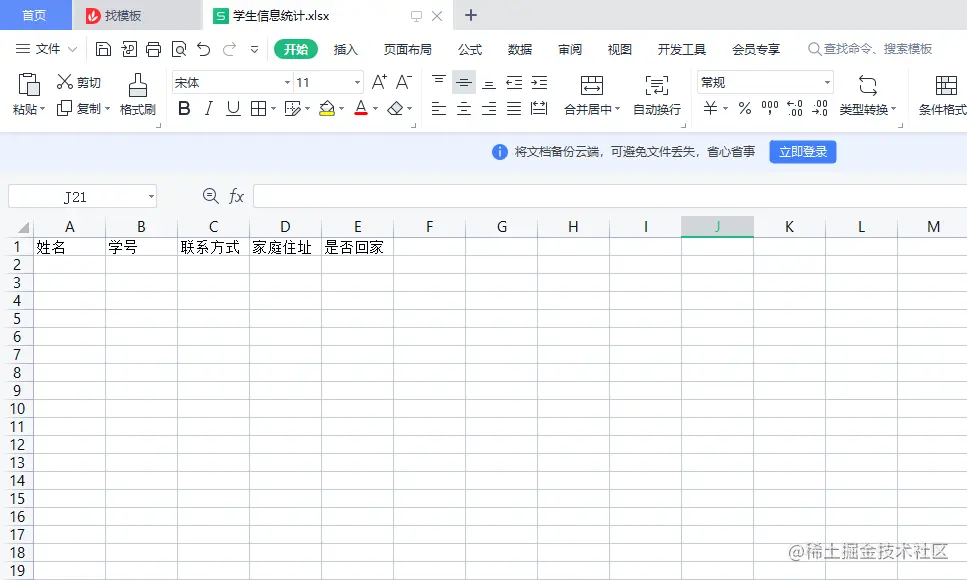The height and width of the screenshot is (580, 967).
Task: Click Justify alignment icon
Action: click(514, 109)
